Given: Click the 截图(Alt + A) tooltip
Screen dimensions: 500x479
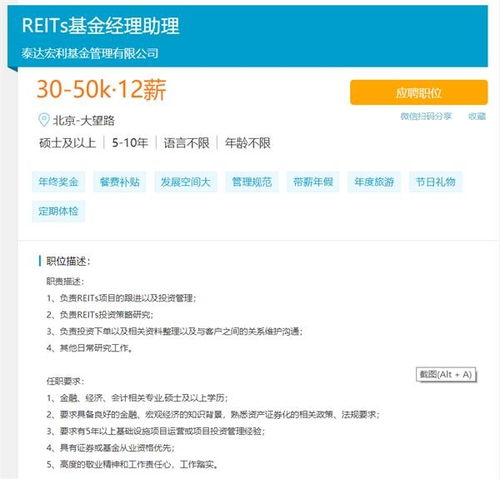Looking at the screenshot, I should pos(446,374).
